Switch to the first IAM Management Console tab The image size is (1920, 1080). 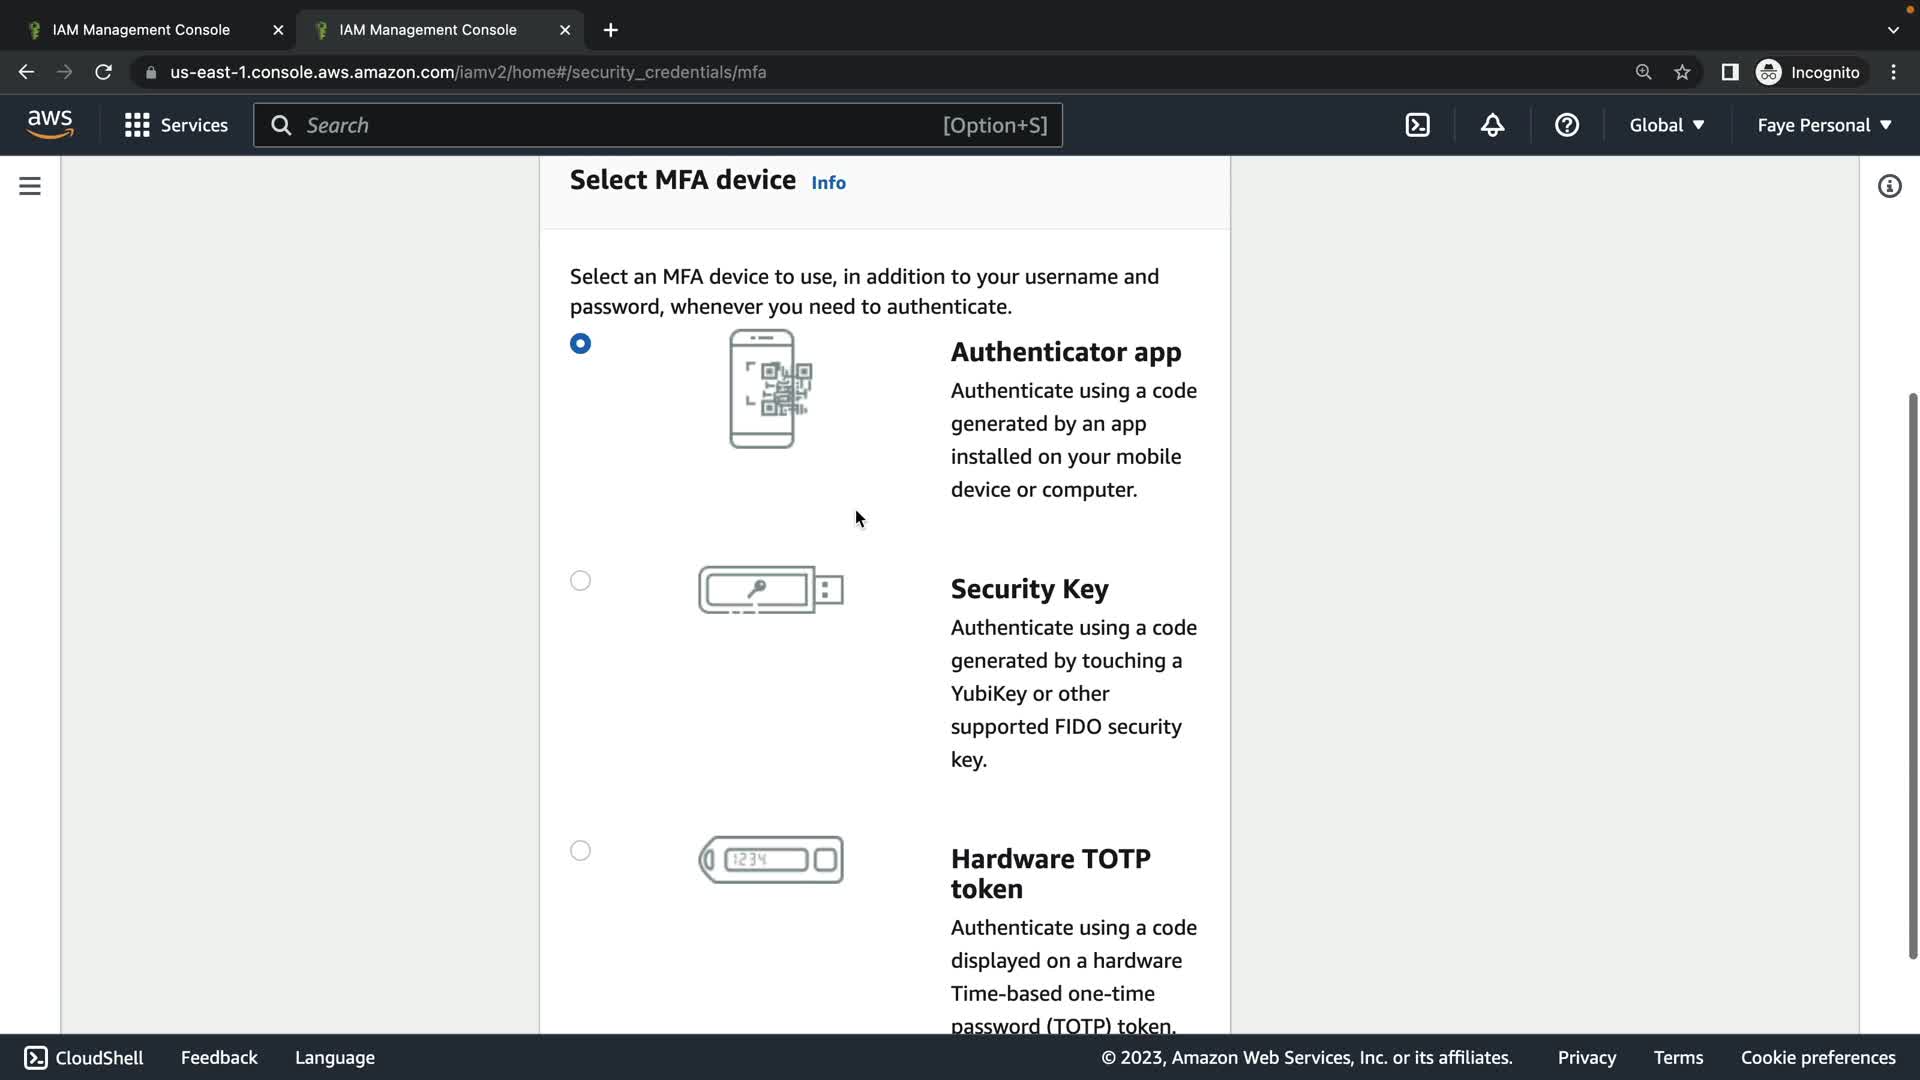coord(141,30)
